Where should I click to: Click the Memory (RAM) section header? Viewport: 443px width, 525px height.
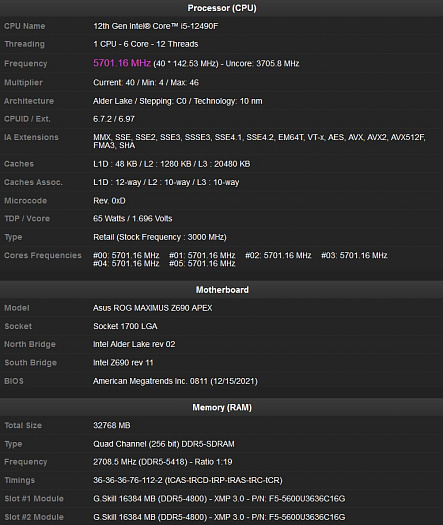(222, 407)
